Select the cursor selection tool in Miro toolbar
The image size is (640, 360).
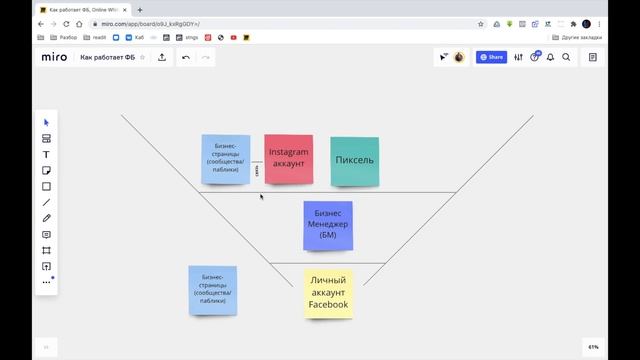(x=46, y=122)
